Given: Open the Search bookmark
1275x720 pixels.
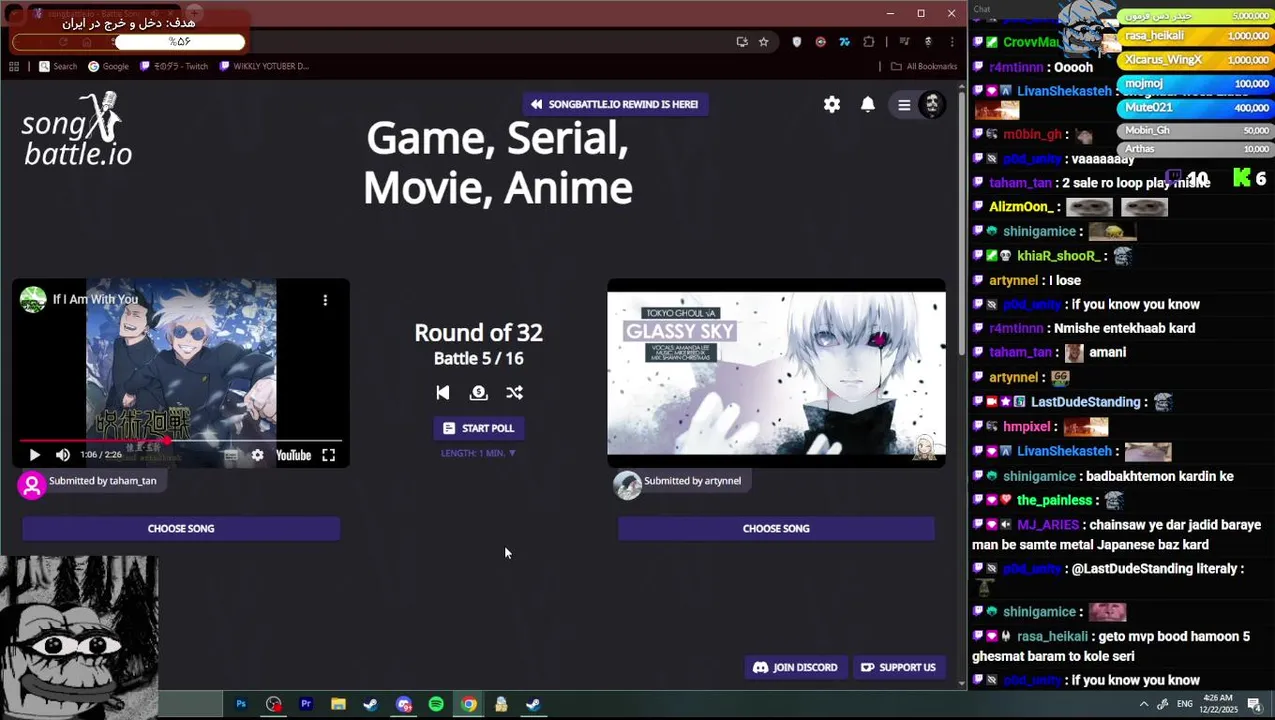Looking at the screenshot, I should (x=58, y=66).
